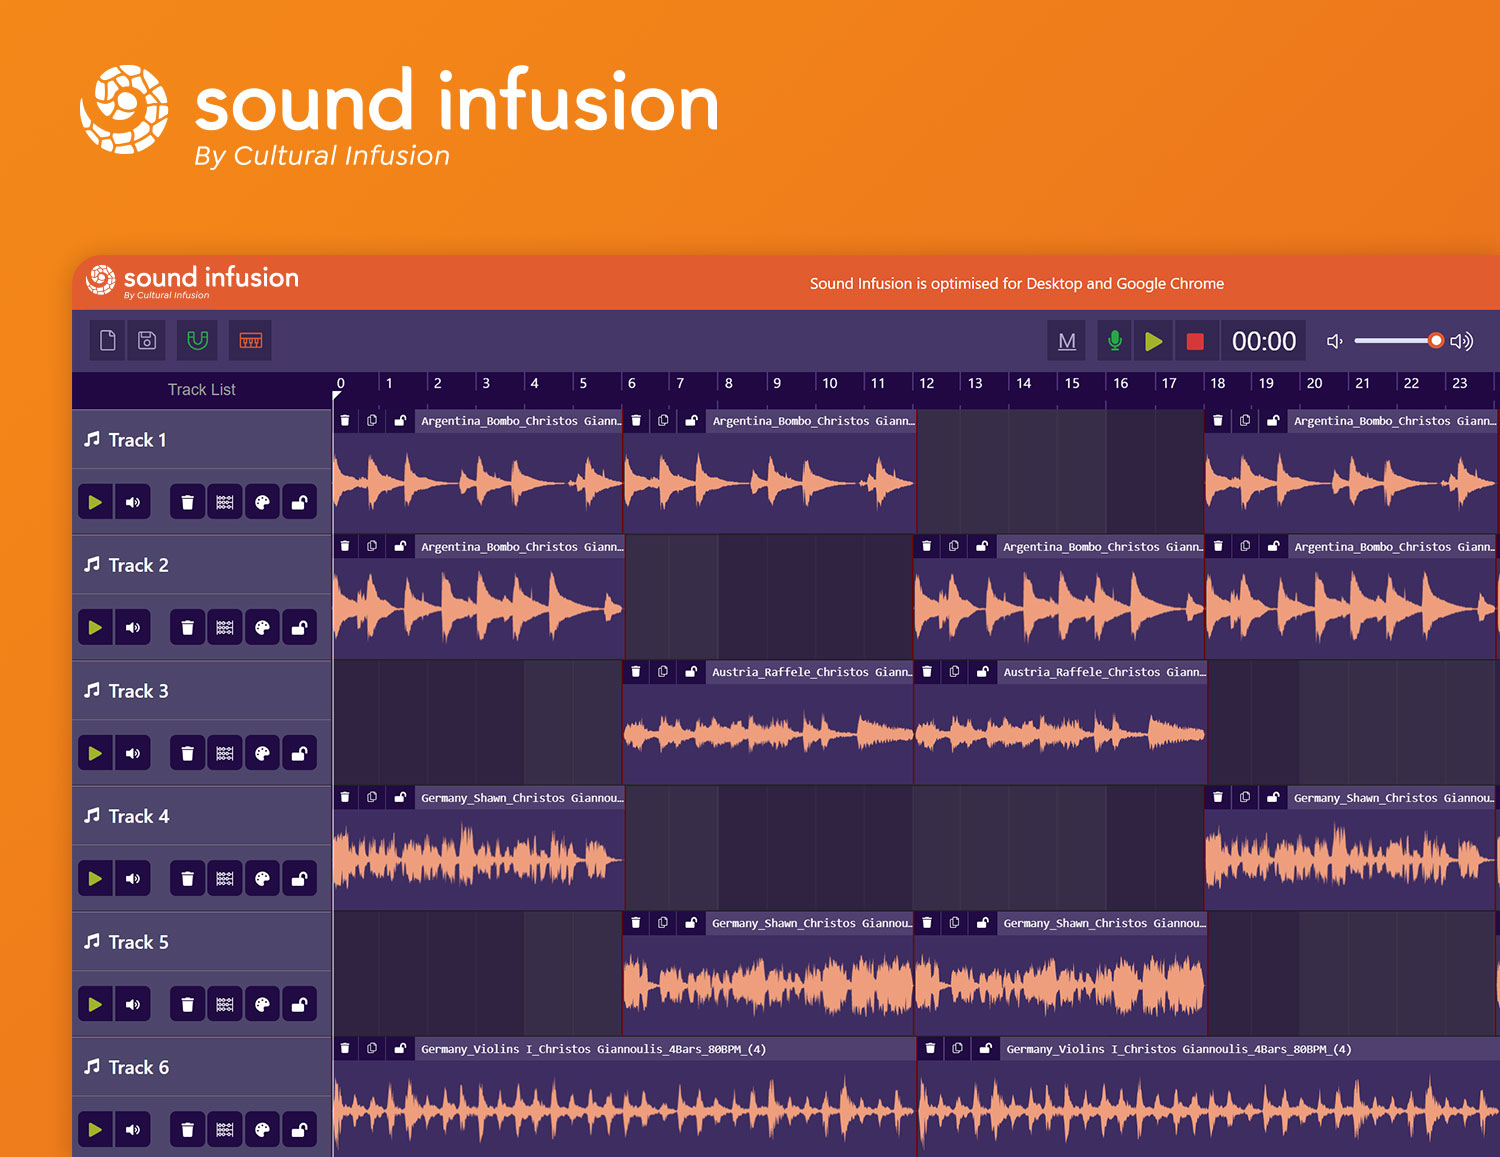Toggle lock on Track 5
Screen dimensions: 1500x1157
[299, 1004]
